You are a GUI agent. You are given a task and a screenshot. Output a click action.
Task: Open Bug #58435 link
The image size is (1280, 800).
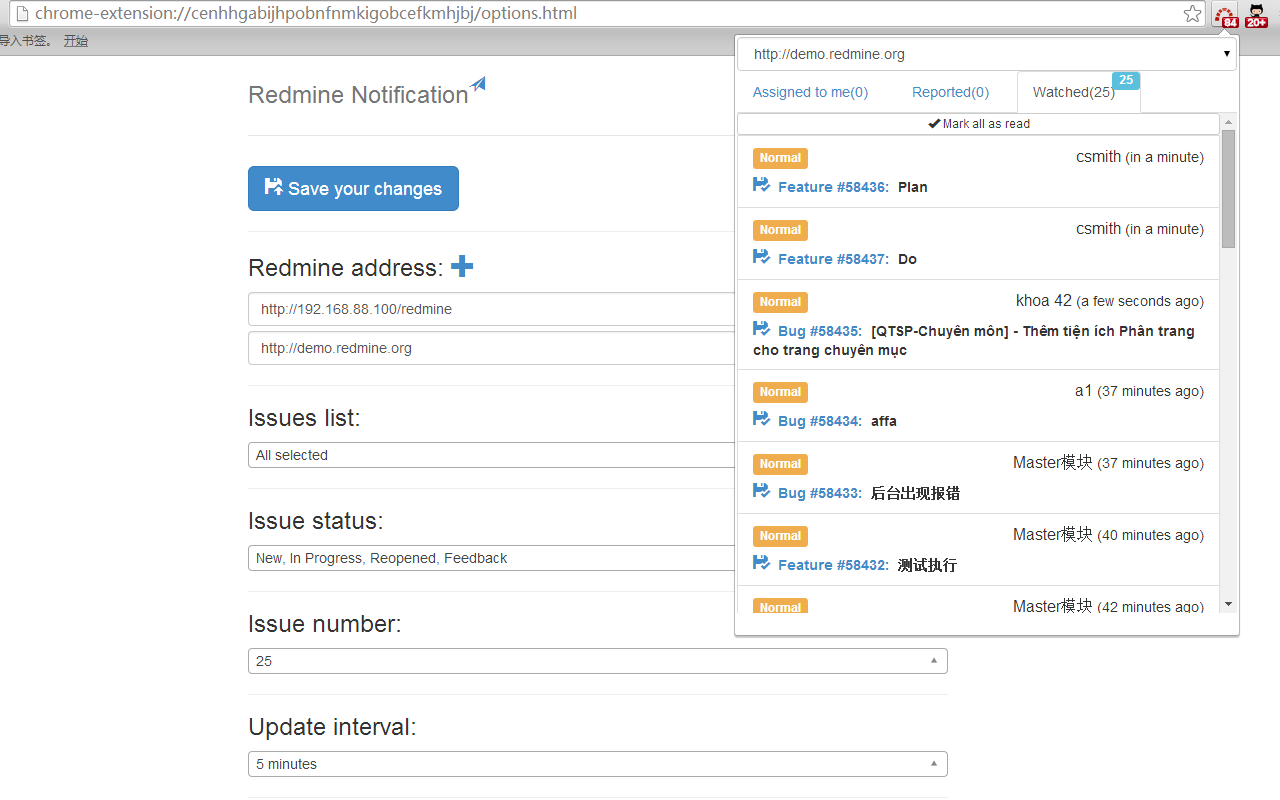coord(820,331)
